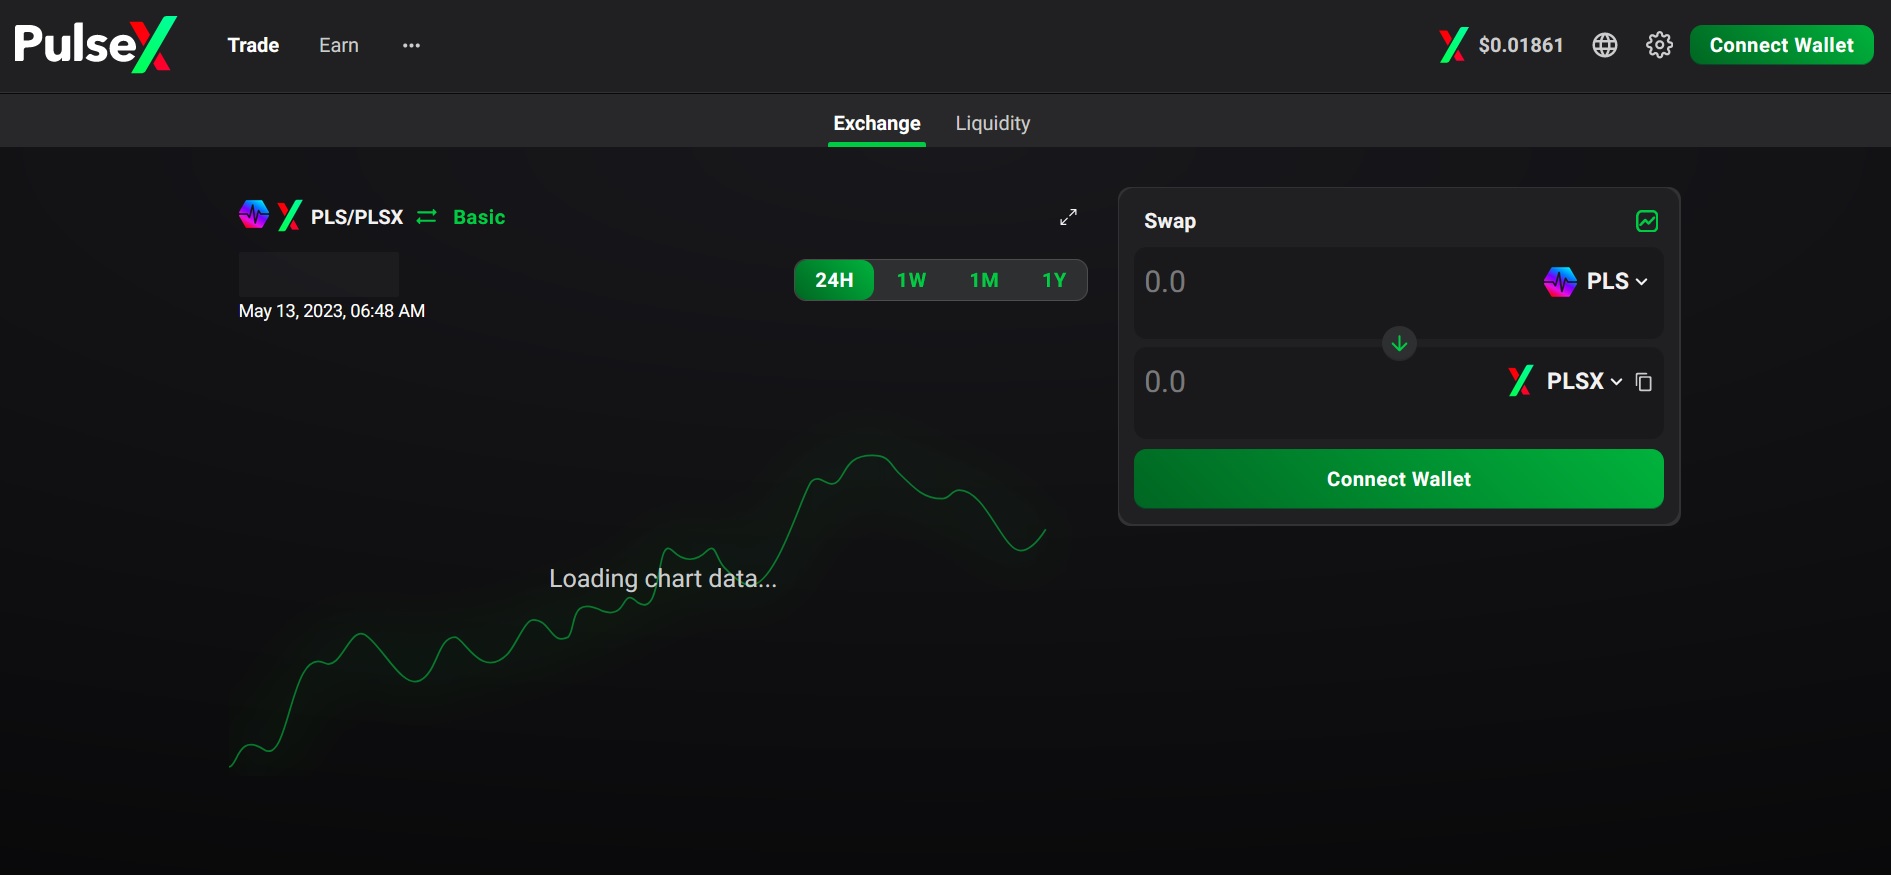Click the PLSX token icon beside PLS/PLSX
This screenshot has height=875, width=1891.
(289, 216)
